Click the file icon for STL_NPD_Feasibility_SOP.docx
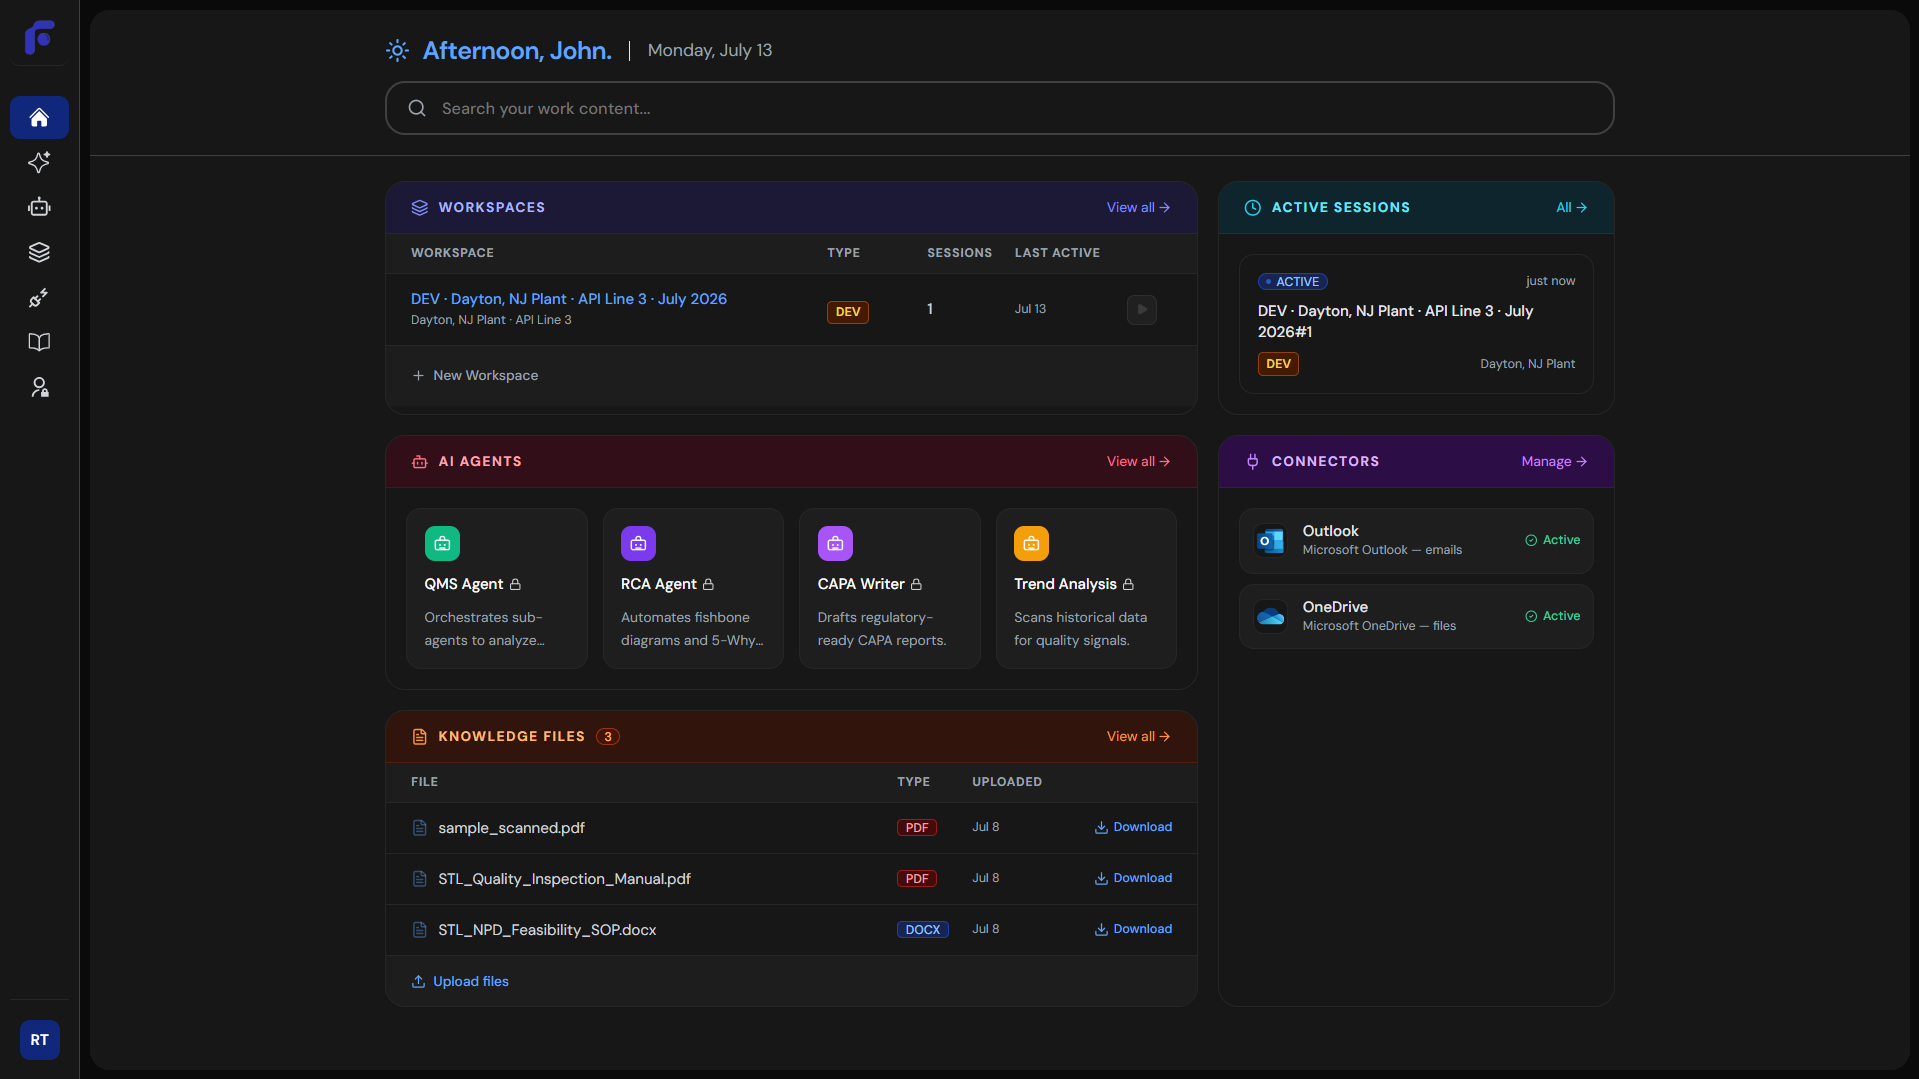The width and height of the screenshot is (1919, 1079). (x=420, y=930)
